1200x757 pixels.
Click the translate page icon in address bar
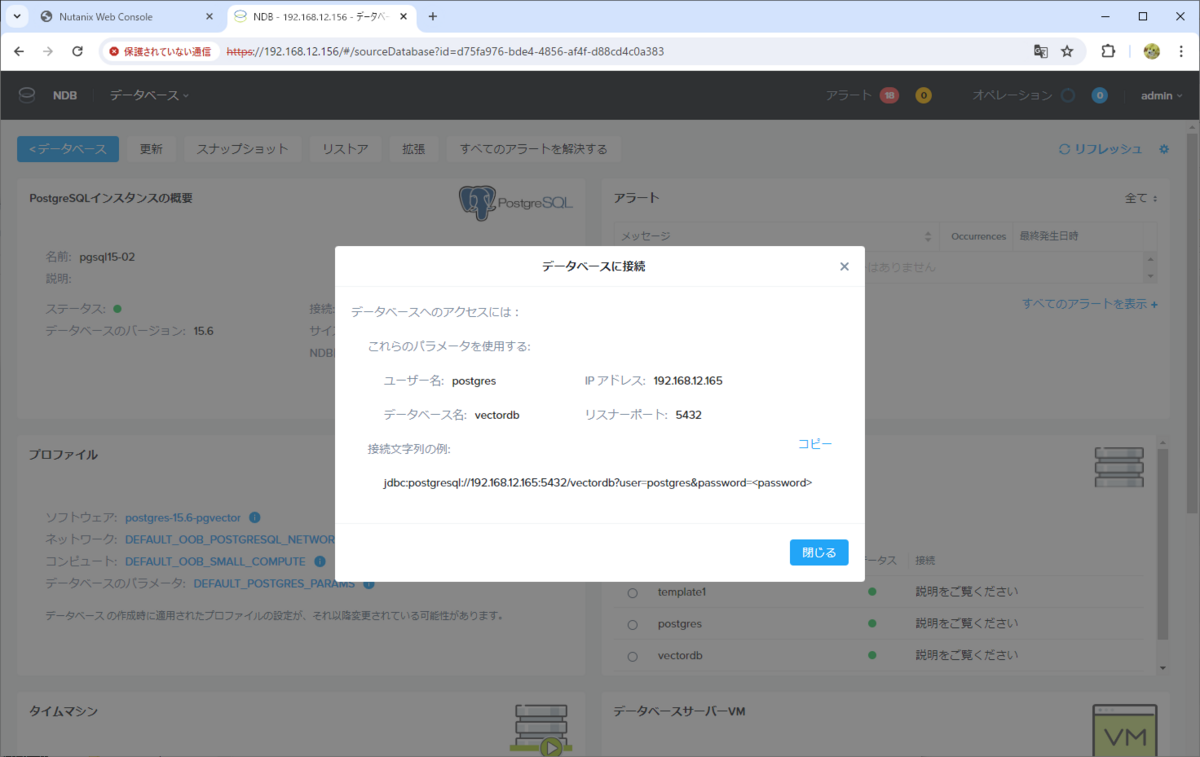click(1040, 51)
